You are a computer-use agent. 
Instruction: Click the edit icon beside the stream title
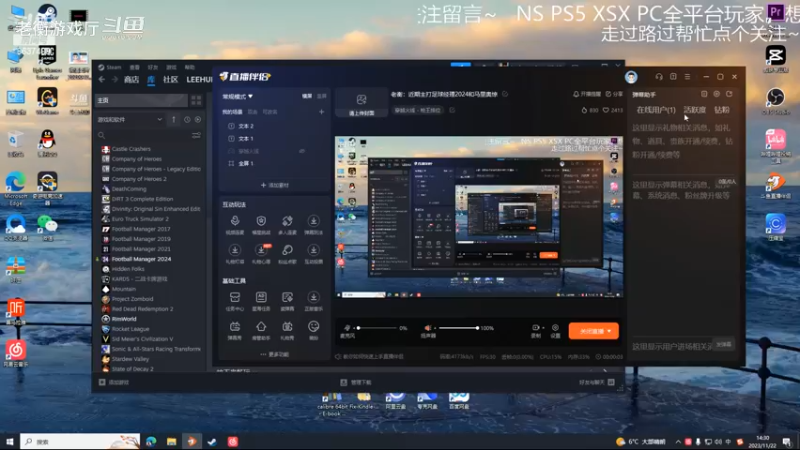pyautogui.click(x=505, y=94)
